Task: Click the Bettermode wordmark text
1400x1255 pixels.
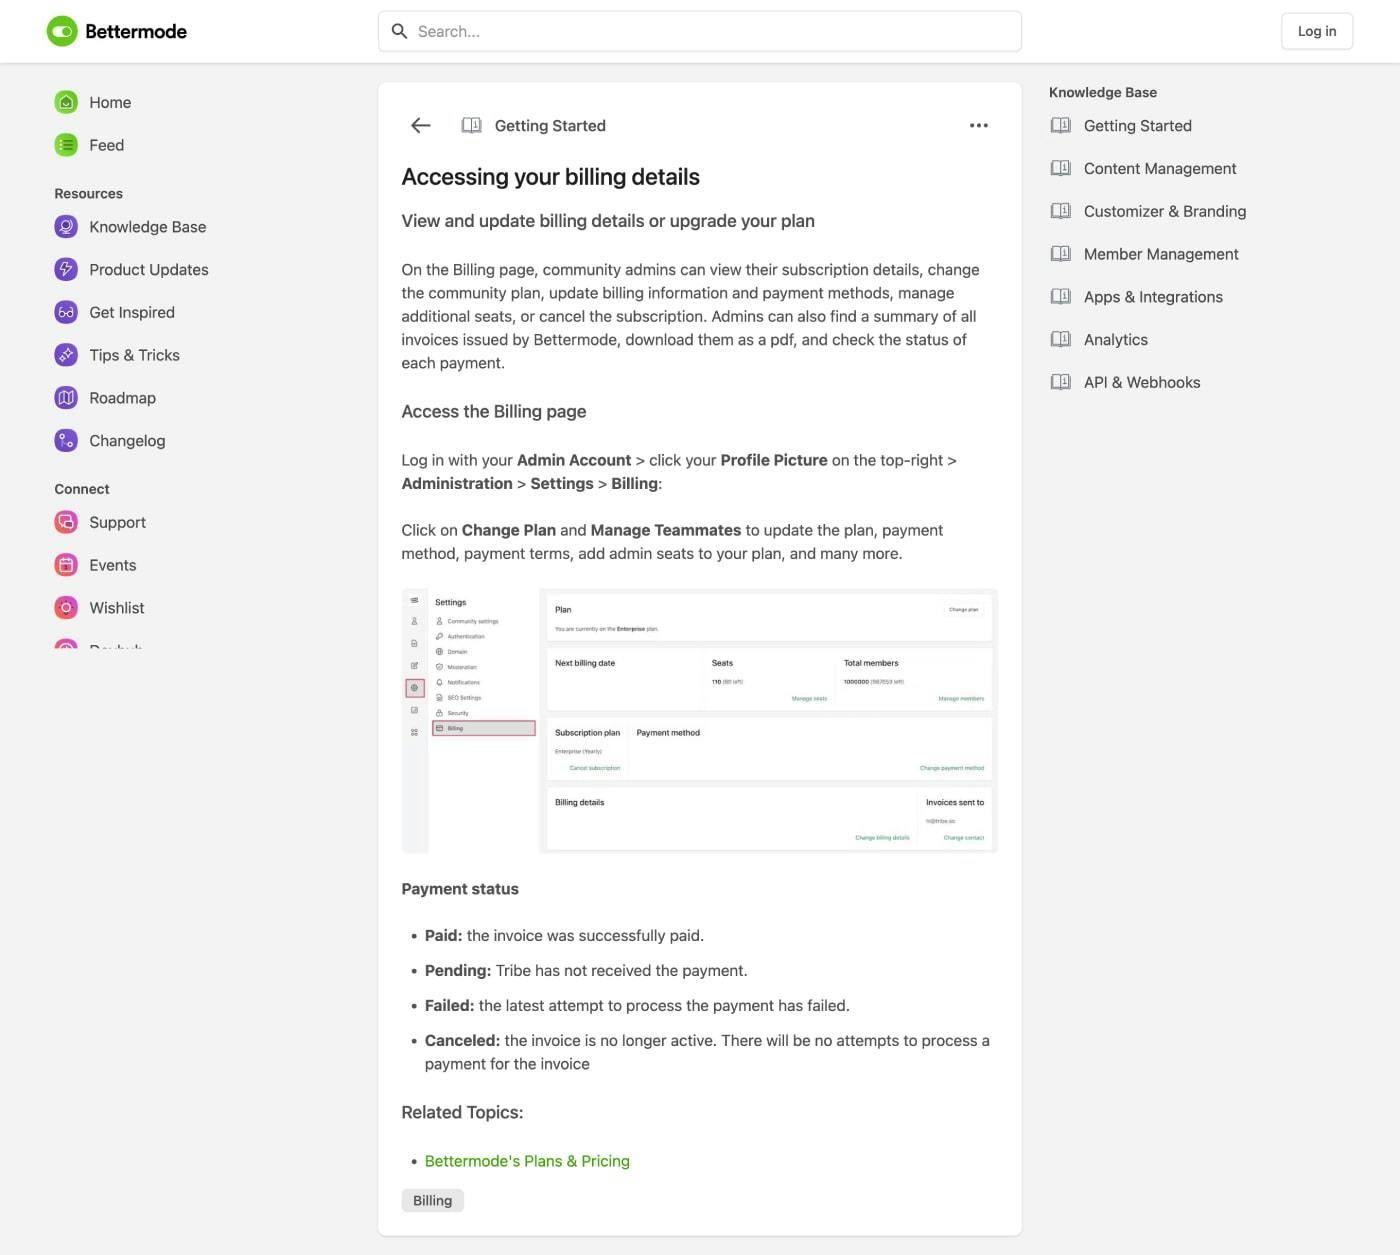Action: pyautogui.click(x=136, y=31)
